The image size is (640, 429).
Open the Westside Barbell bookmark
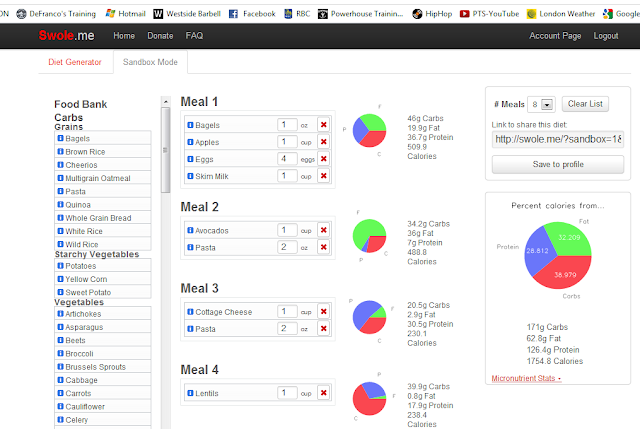[x=187, y=14]
